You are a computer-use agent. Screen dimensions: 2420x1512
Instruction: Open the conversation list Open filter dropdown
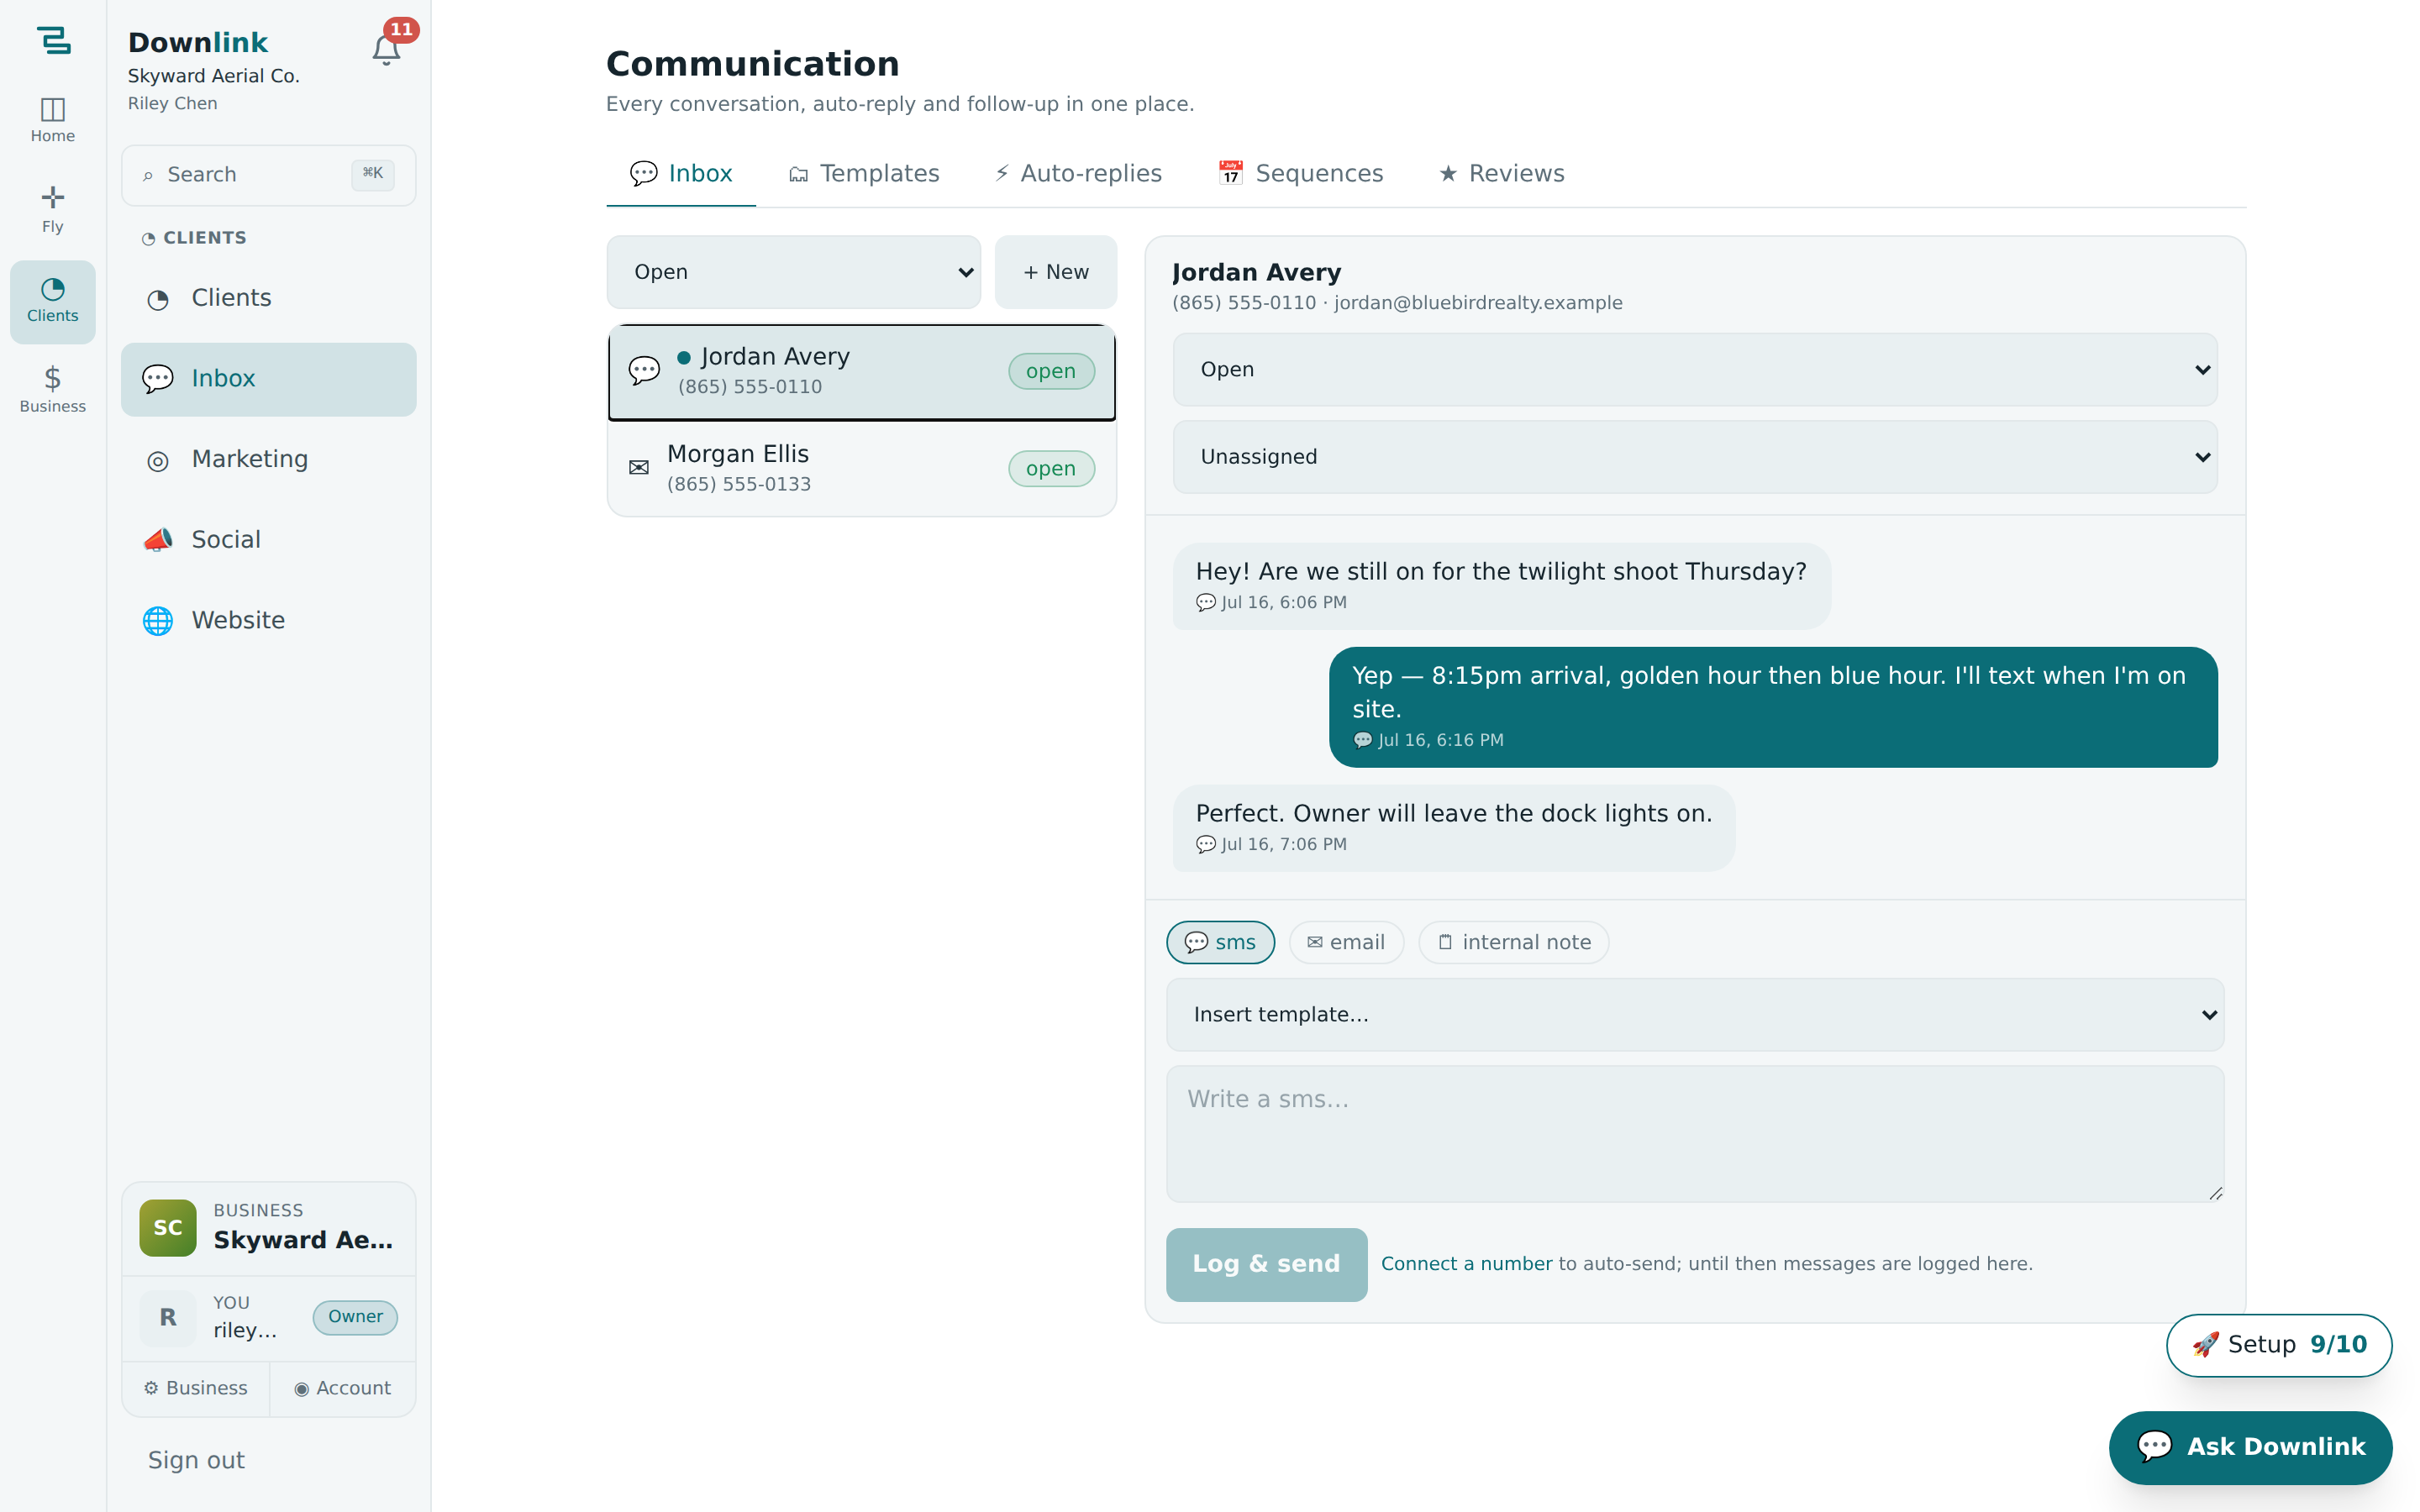(793, 272)
